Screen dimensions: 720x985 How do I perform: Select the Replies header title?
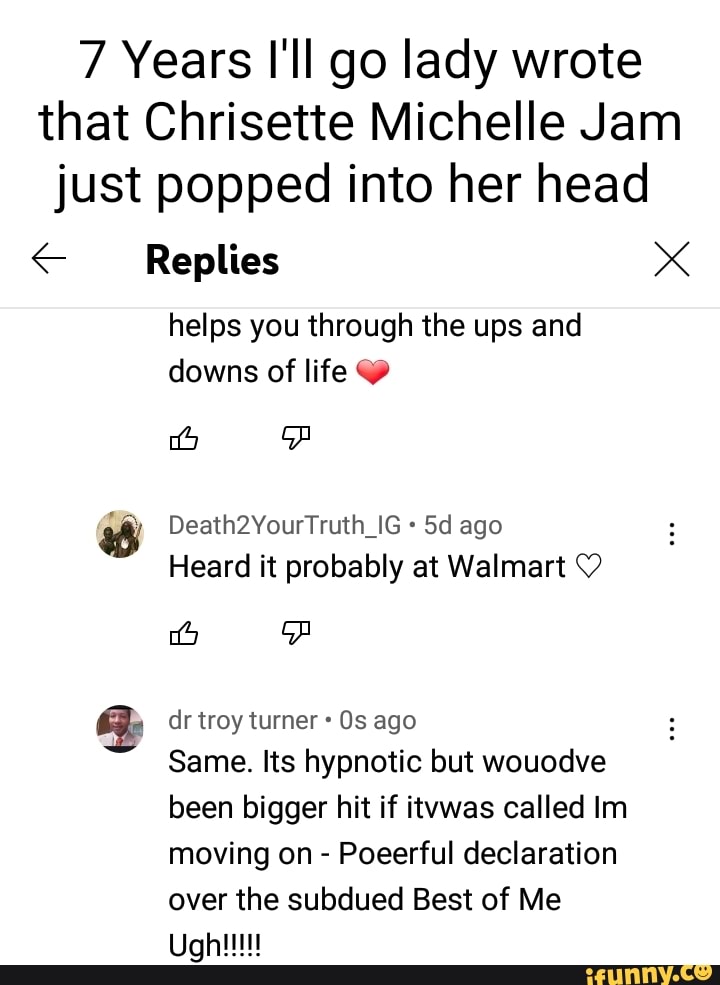click(x=212, y=259)
